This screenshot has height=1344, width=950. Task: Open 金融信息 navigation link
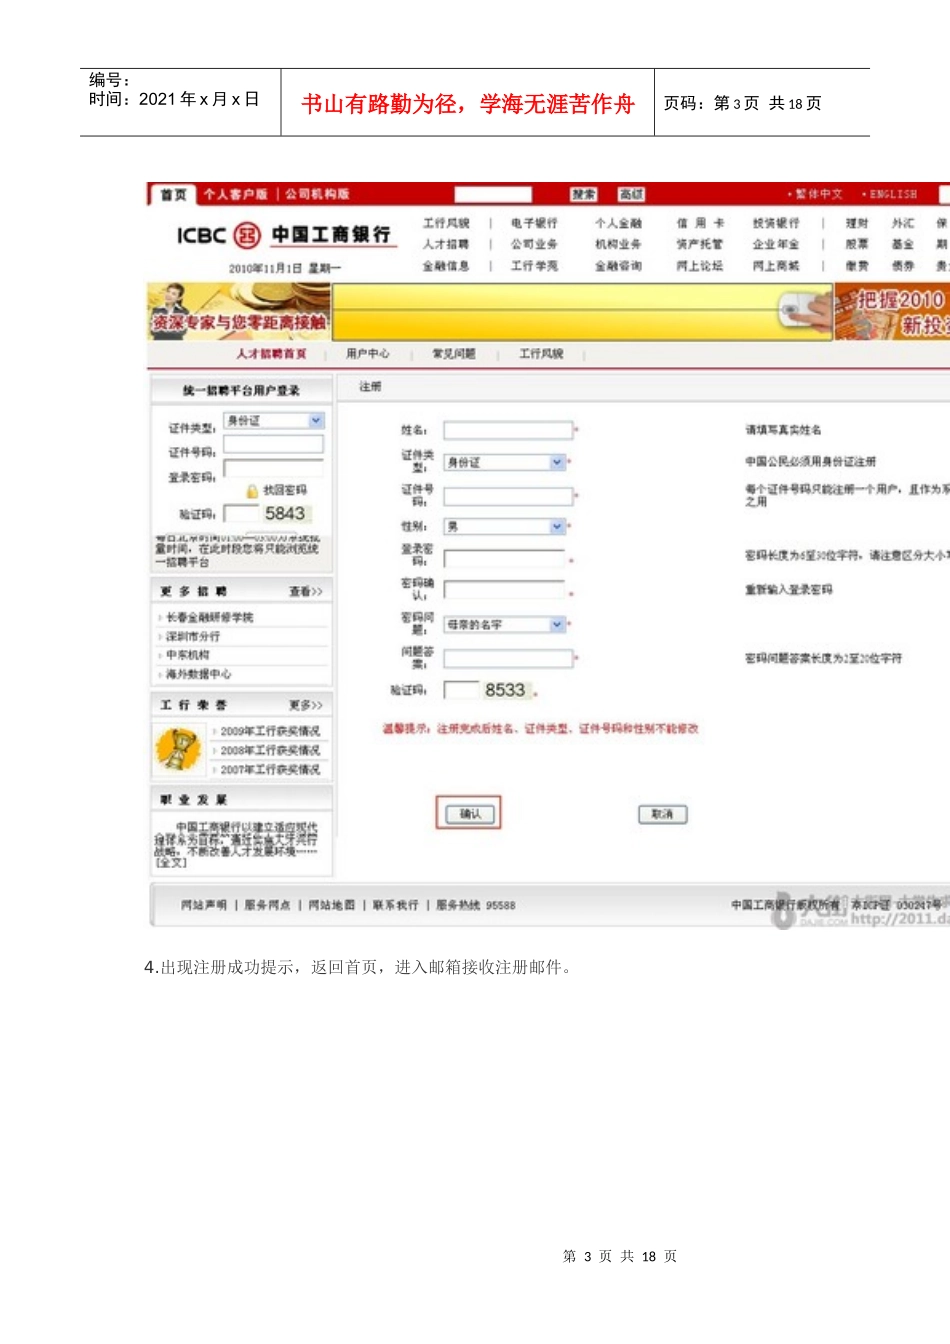[445, 266]
